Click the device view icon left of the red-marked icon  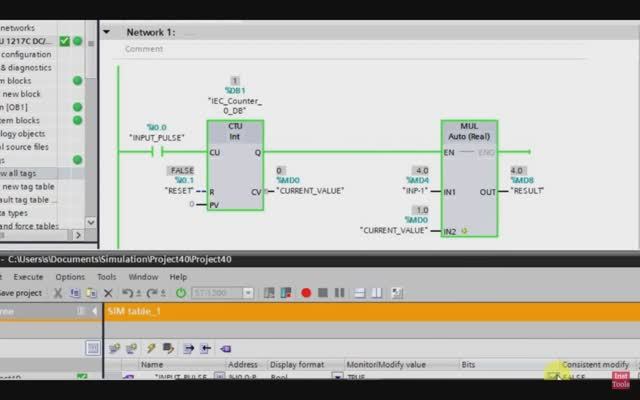coord(269,293)
